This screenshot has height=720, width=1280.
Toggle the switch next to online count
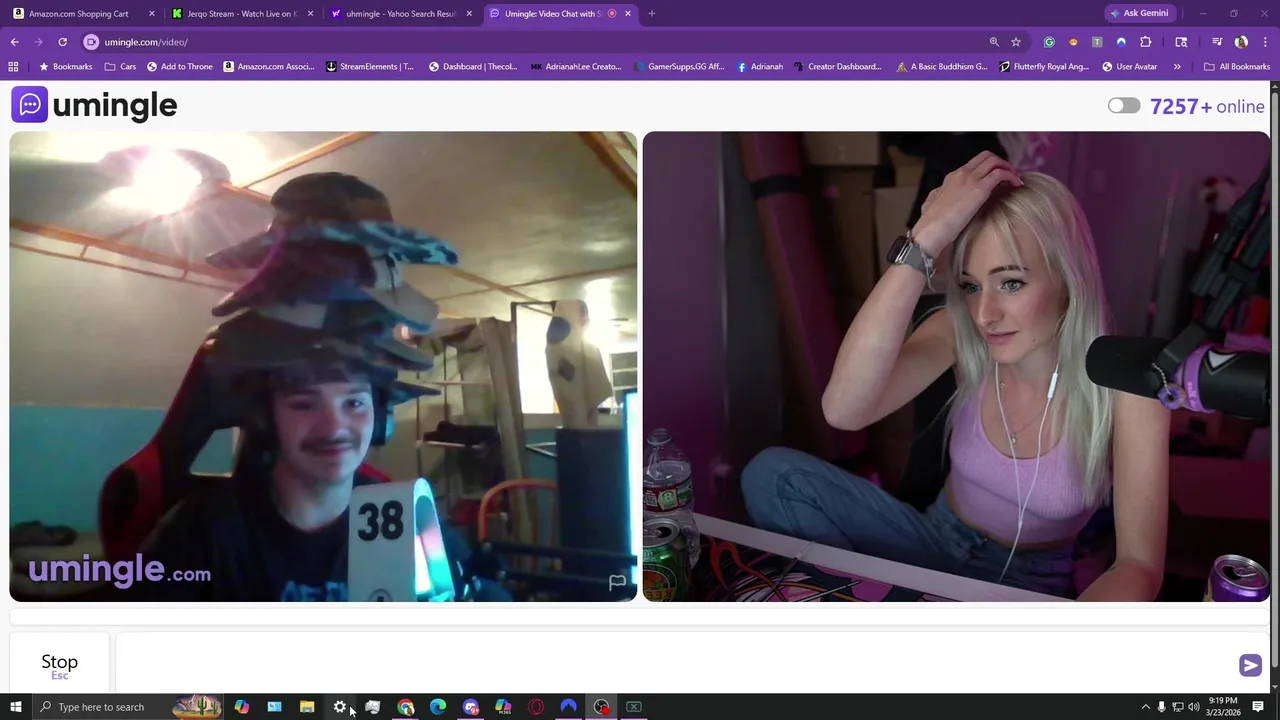pyautogui.click(x=1124, y=106)
